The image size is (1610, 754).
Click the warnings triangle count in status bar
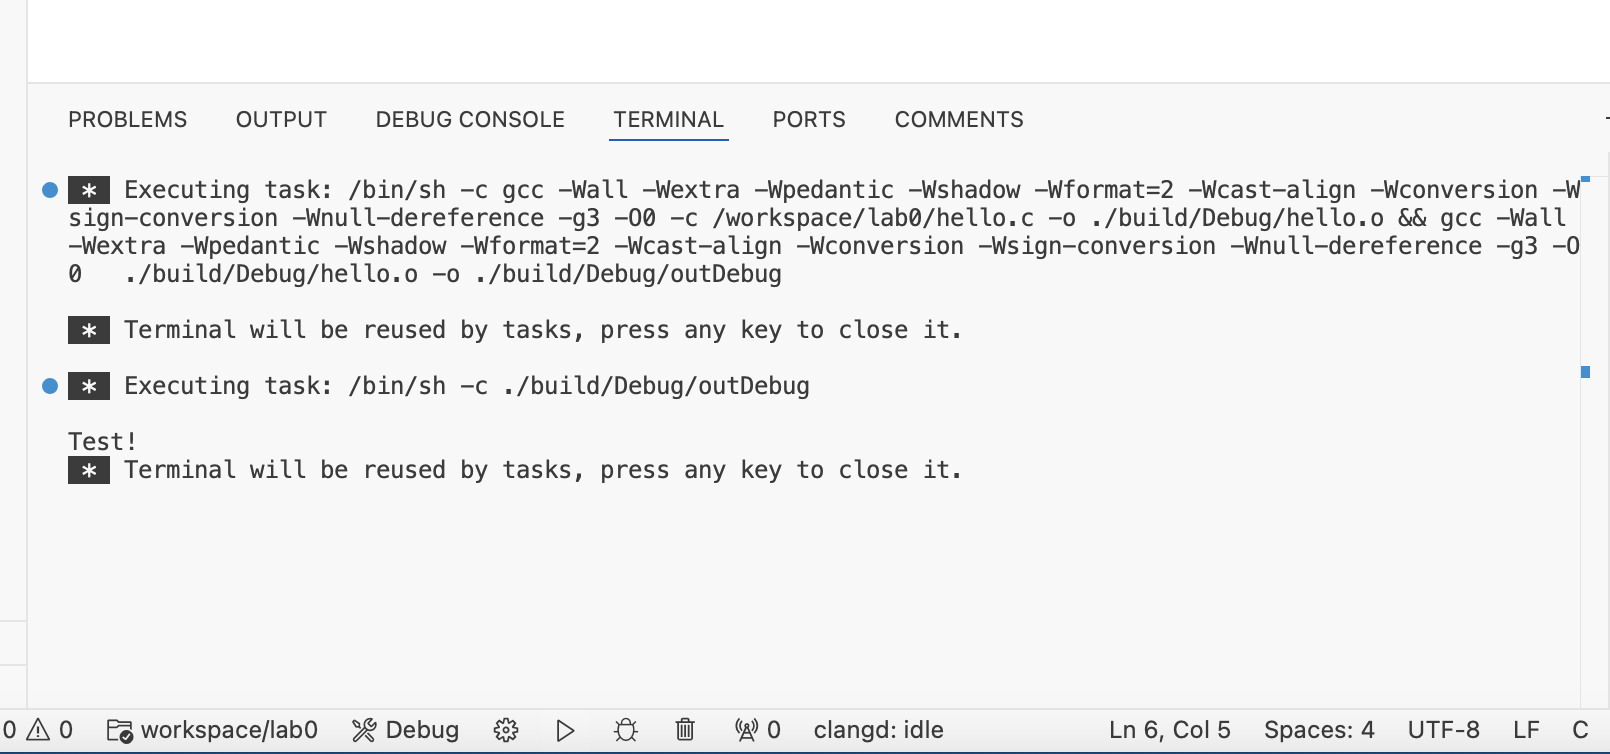click(x=49, y=730)
